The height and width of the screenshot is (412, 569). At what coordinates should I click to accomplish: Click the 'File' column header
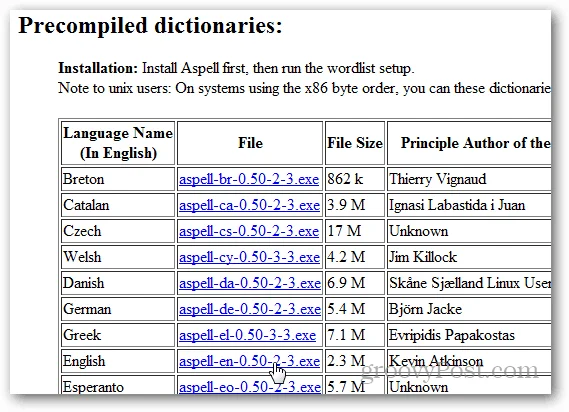250,143
